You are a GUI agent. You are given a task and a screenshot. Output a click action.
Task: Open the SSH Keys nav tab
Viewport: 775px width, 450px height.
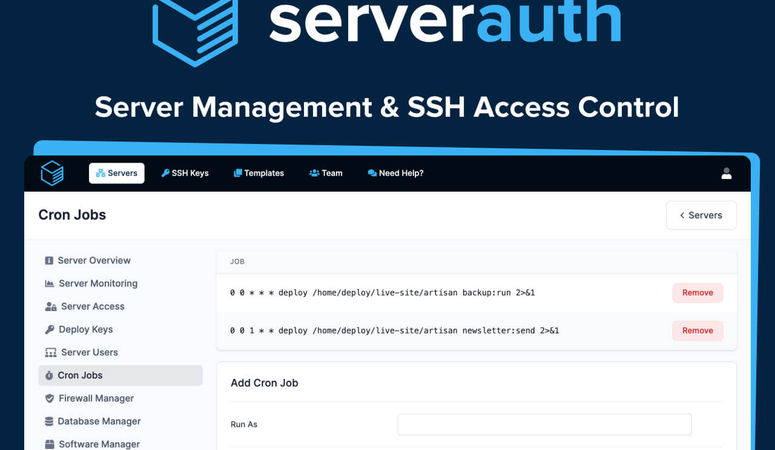click(185, 173)
